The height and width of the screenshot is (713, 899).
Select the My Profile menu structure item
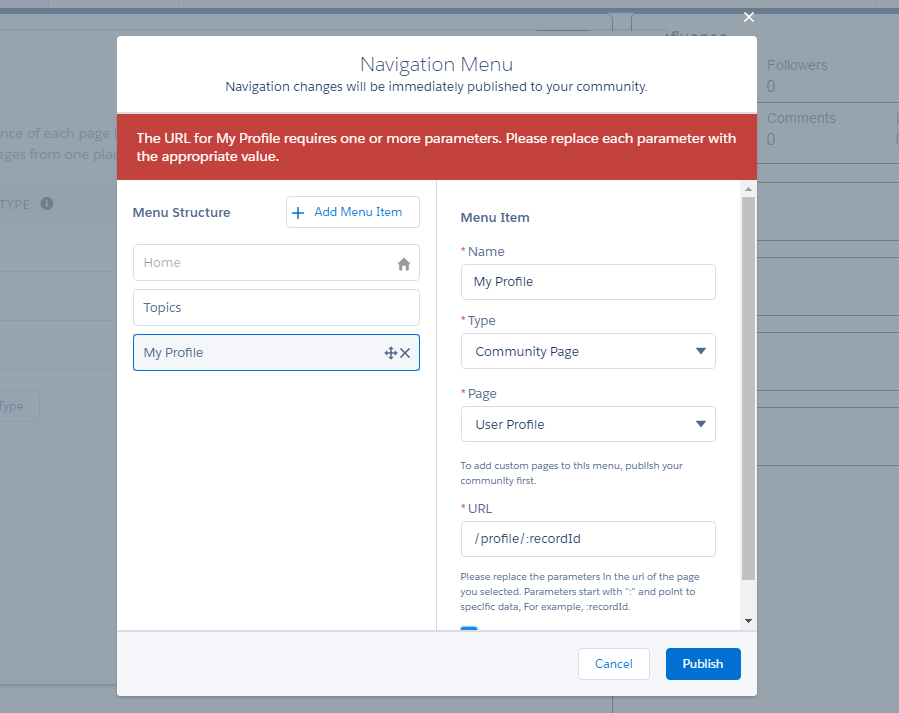coord(276,352)
